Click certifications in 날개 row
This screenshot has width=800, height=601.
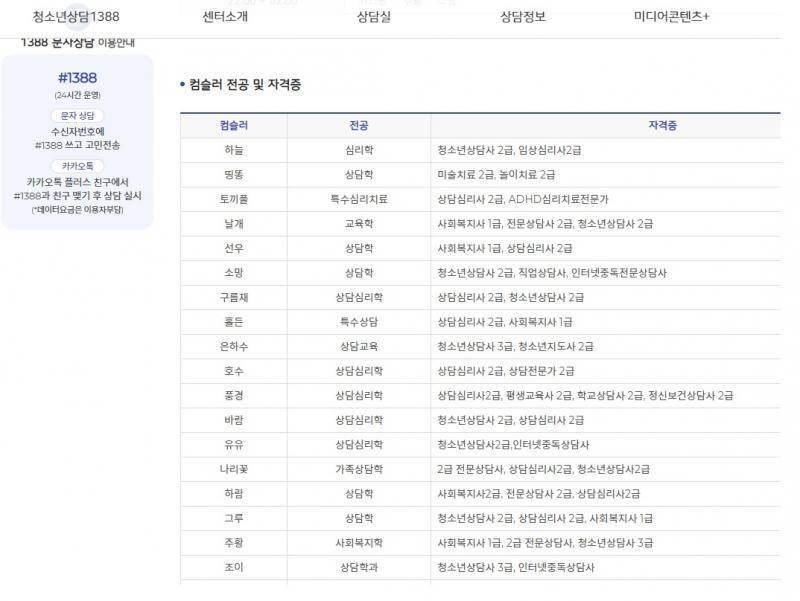pos(545,223)
